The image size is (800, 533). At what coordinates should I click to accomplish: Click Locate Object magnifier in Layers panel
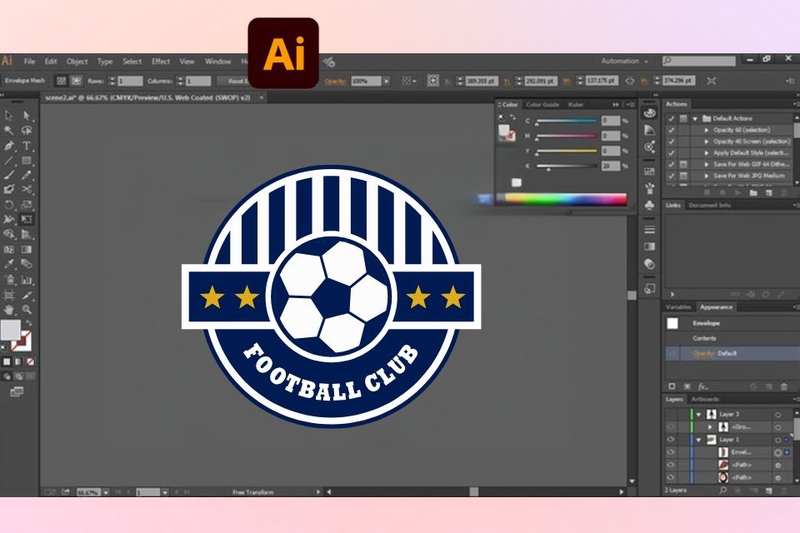(x=723, y=490)
